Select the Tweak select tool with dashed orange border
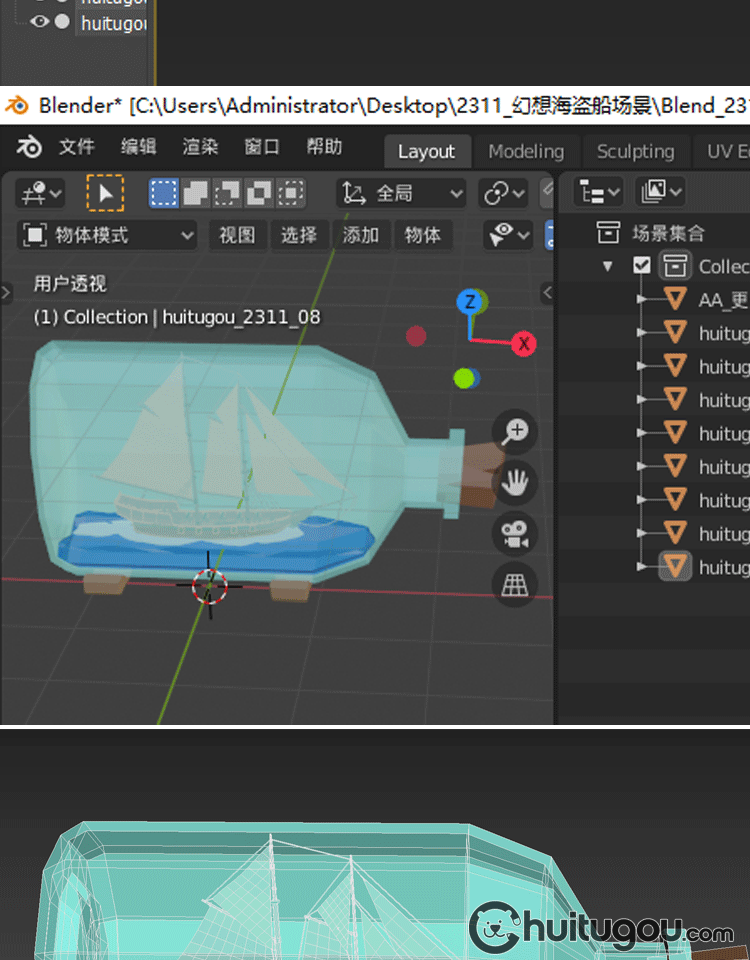The width and height of the screenshot is (750, 960). click(x=105, y=193)
